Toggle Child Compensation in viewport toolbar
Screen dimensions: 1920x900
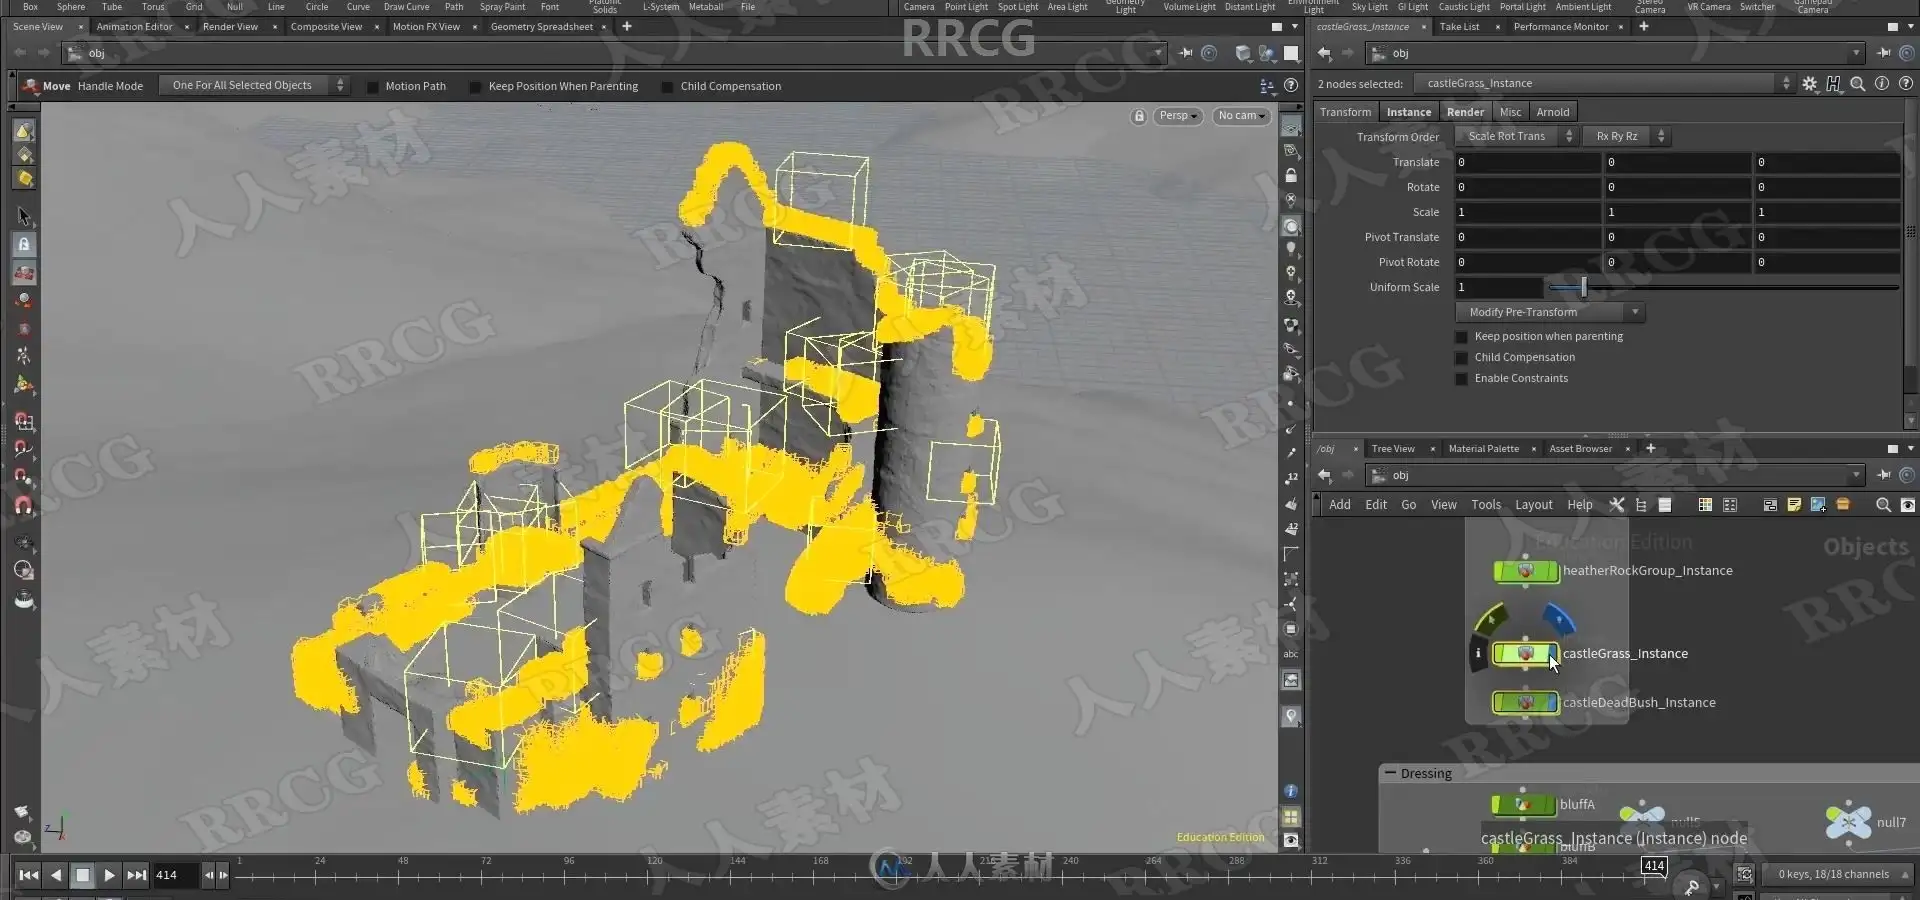pos(668,87)
